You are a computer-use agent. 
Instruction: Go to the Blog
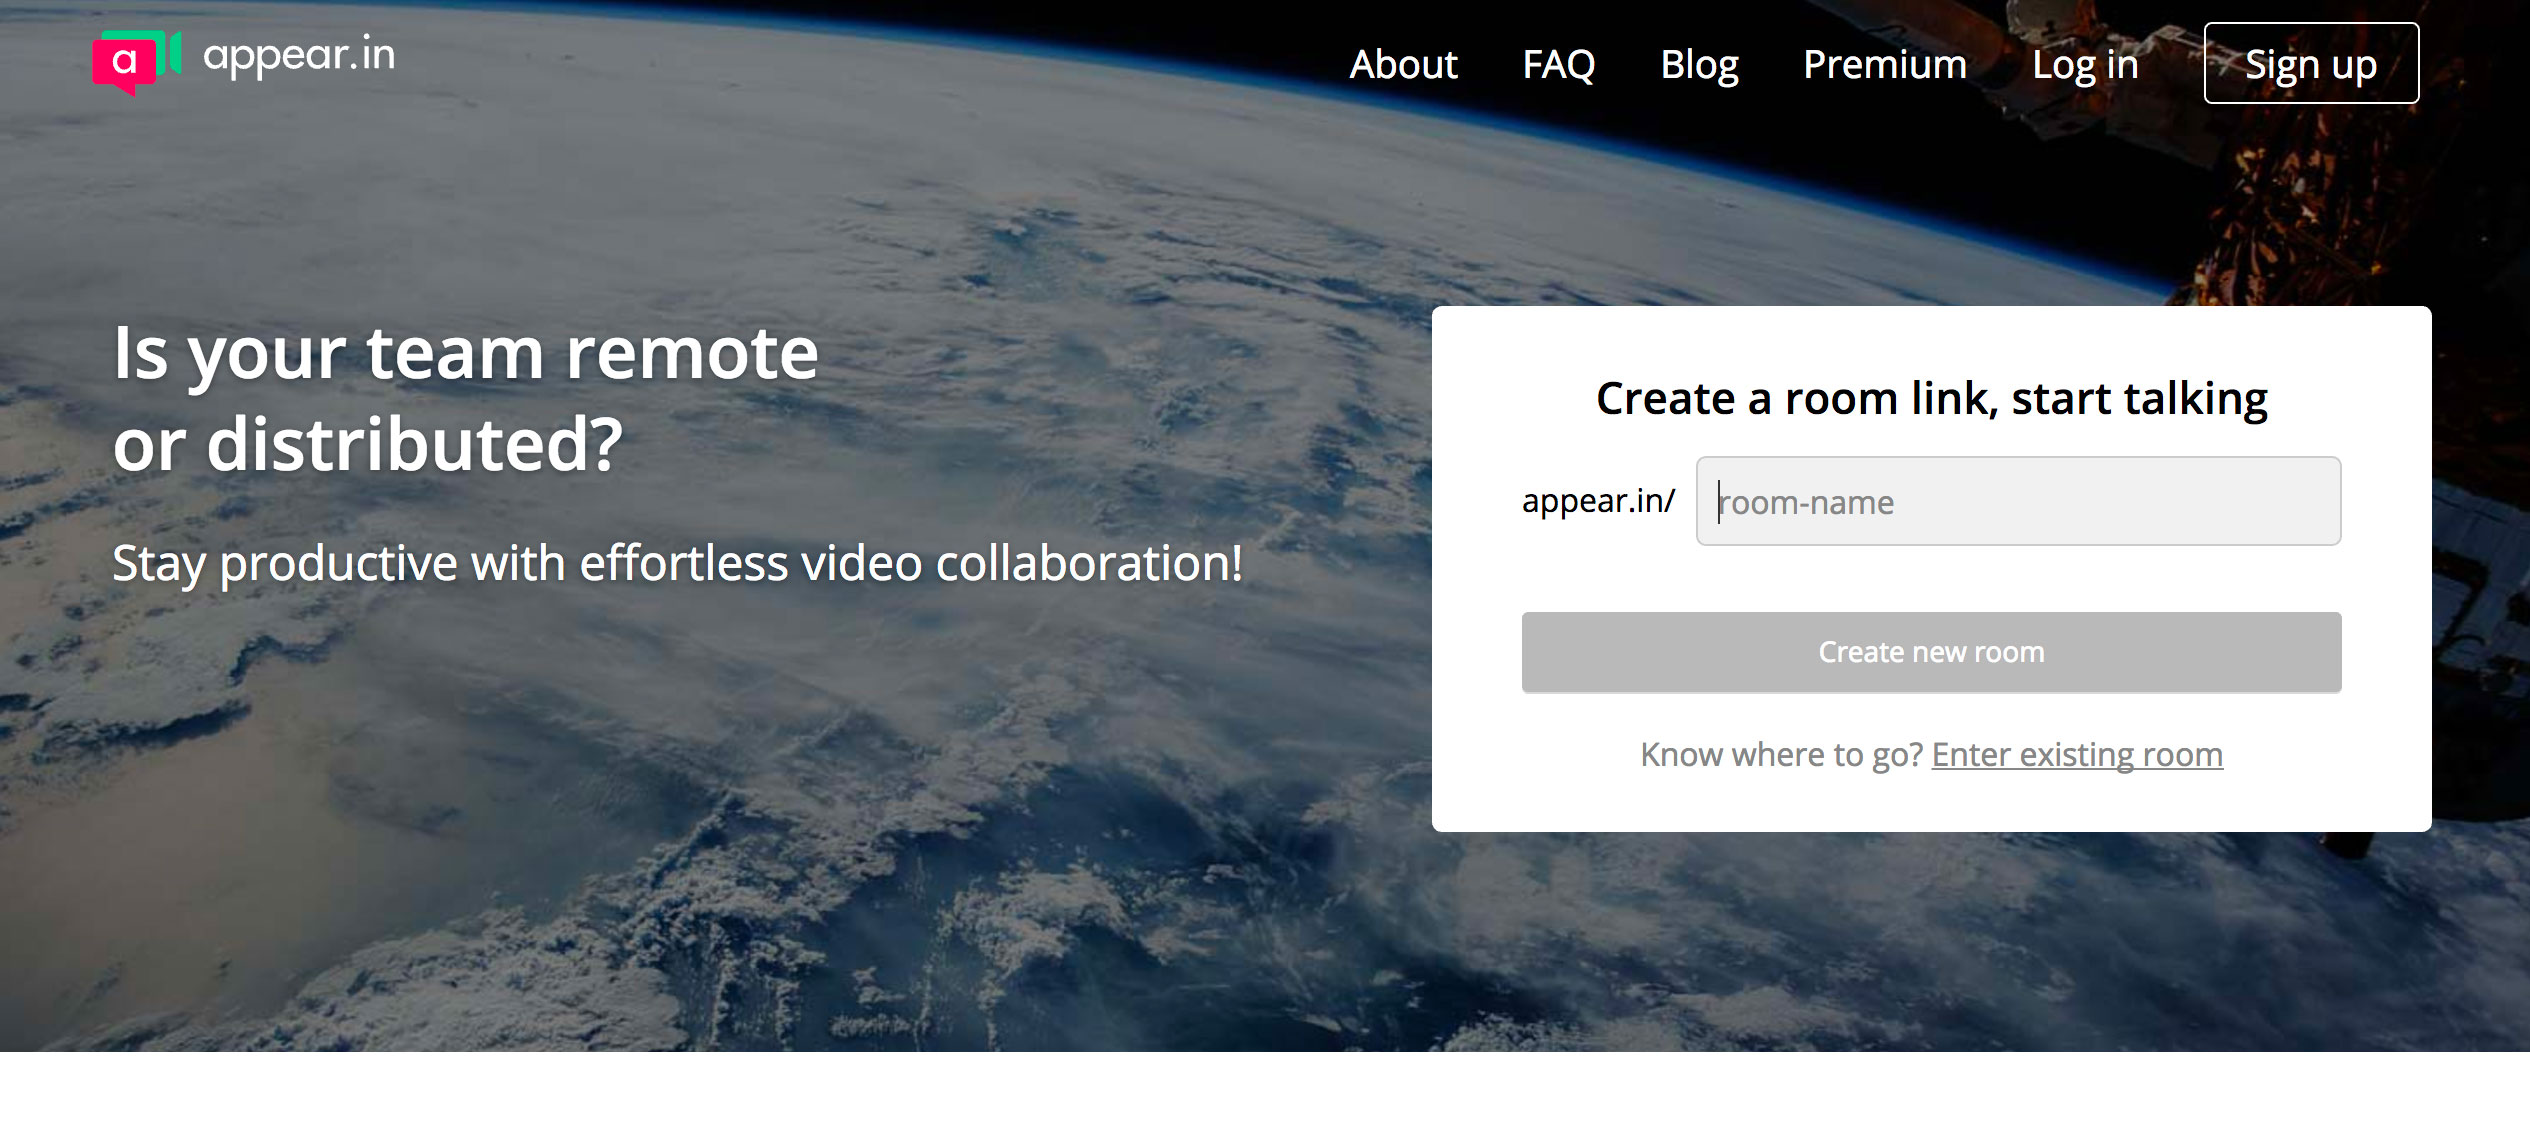[1699, 65]
